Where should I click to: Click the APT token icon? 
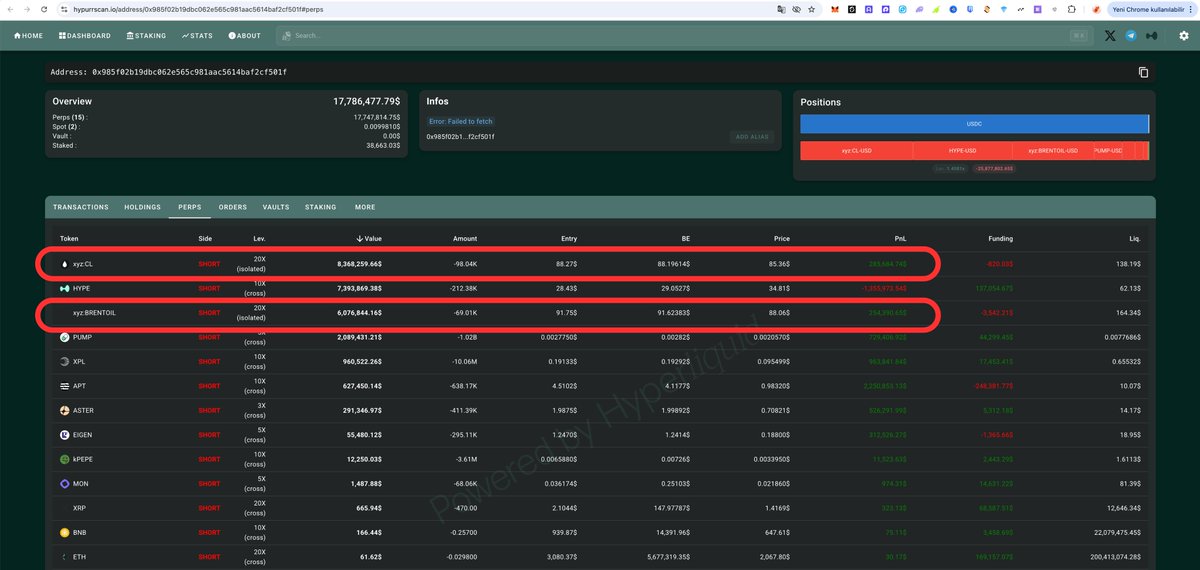(65, 386)
